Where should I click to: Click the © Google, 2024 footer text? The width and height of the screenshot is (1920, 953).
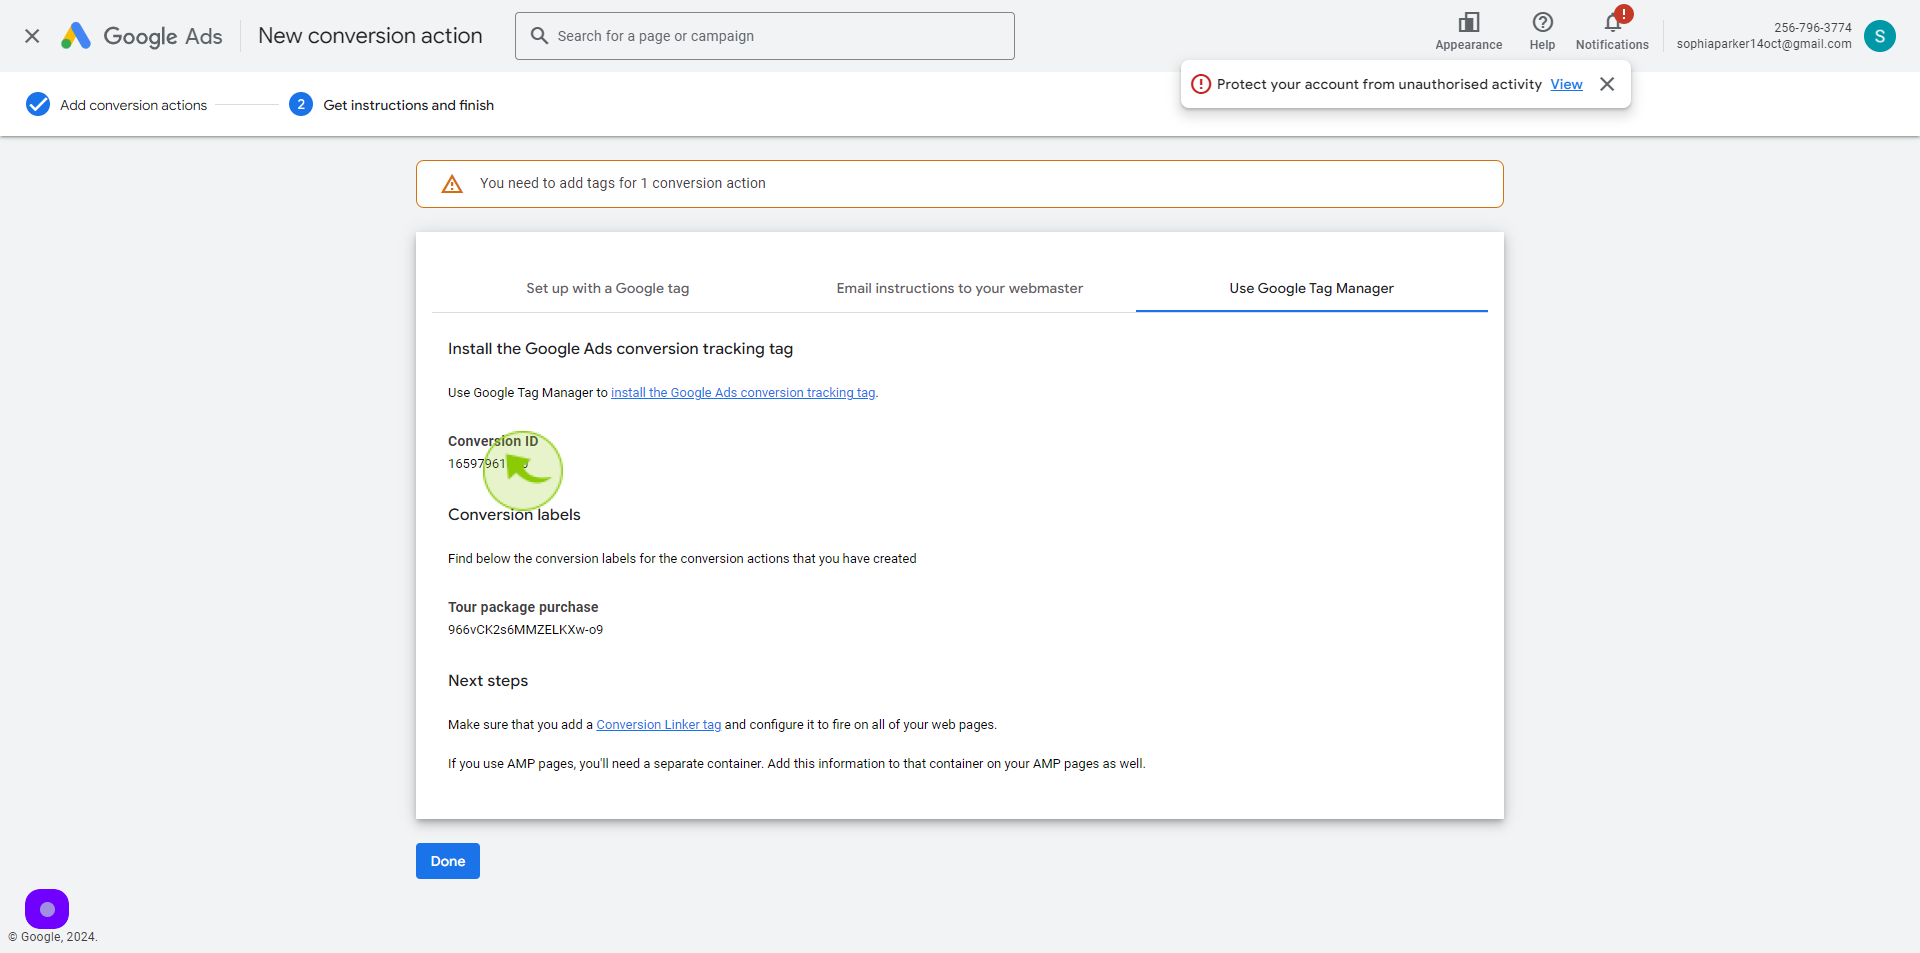(53, 937)
